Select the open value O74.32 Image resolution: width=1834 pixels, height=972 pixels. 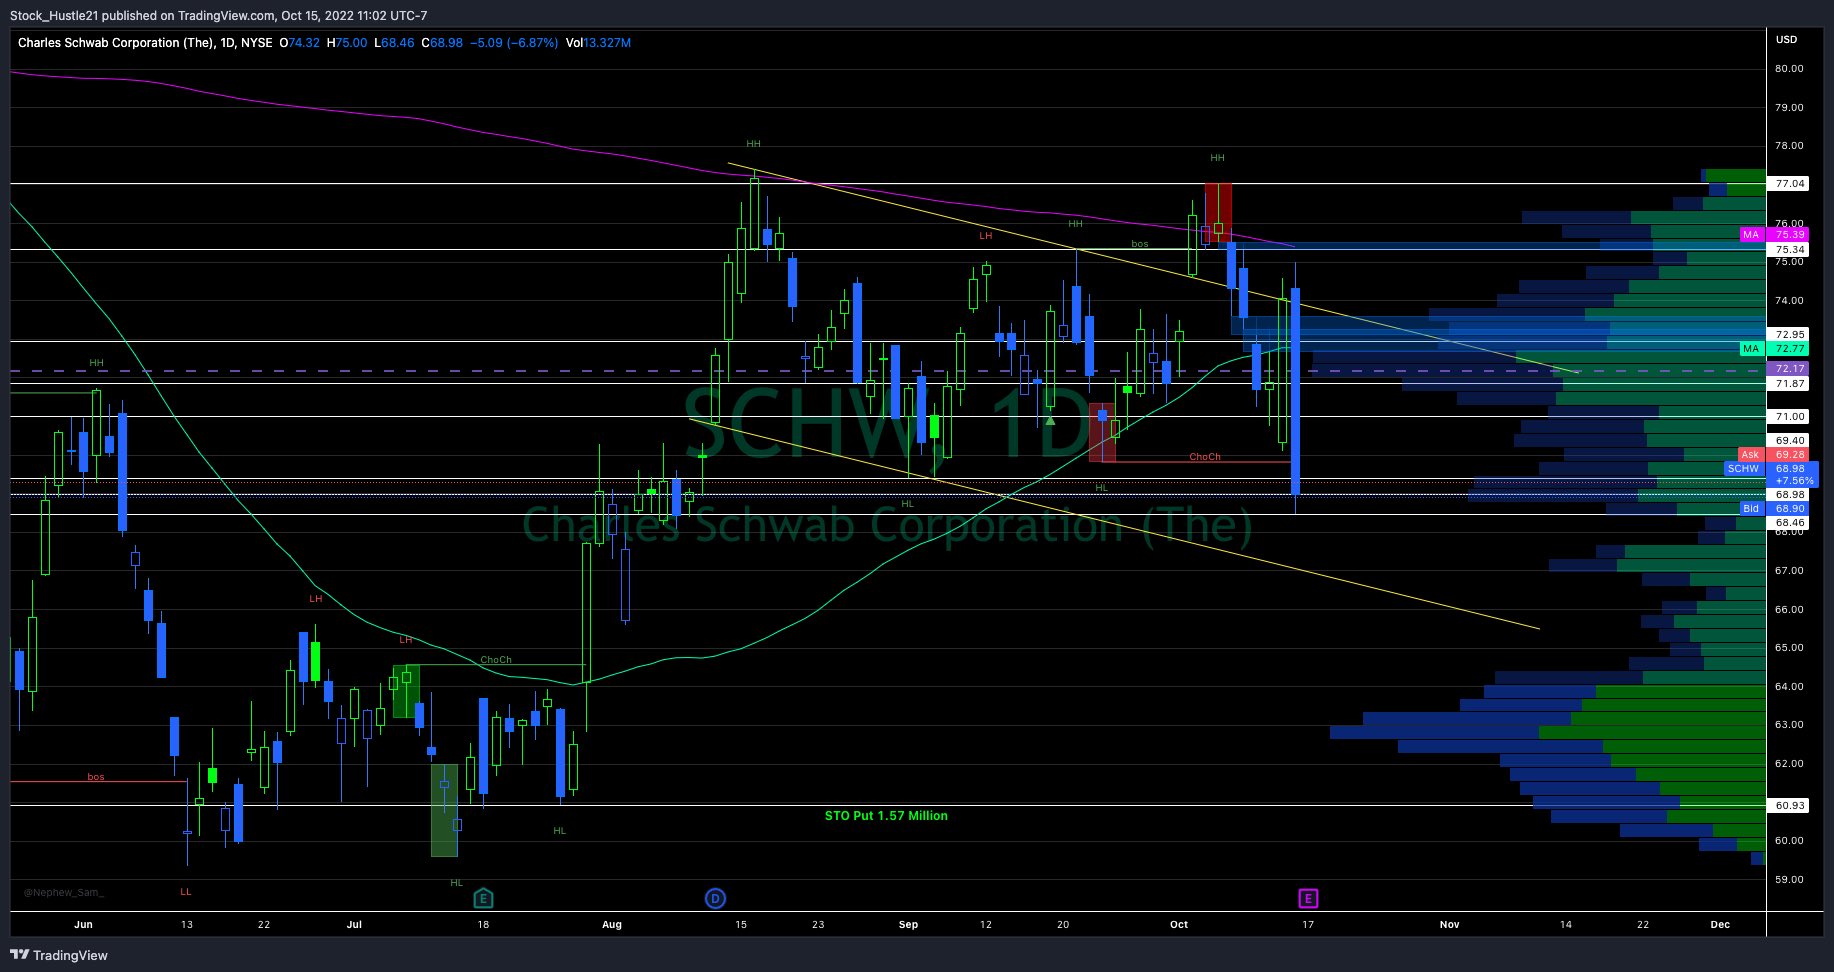coord(299,43)
